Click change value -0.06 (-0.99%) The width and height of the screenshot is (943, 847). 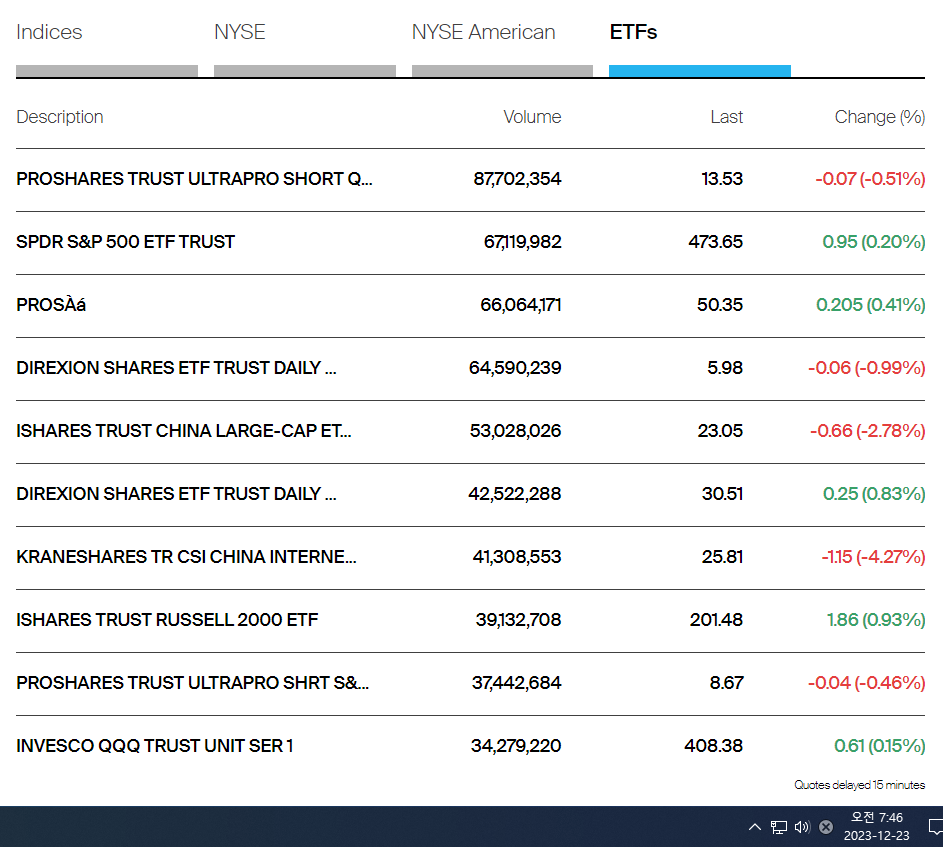point(867,368)
